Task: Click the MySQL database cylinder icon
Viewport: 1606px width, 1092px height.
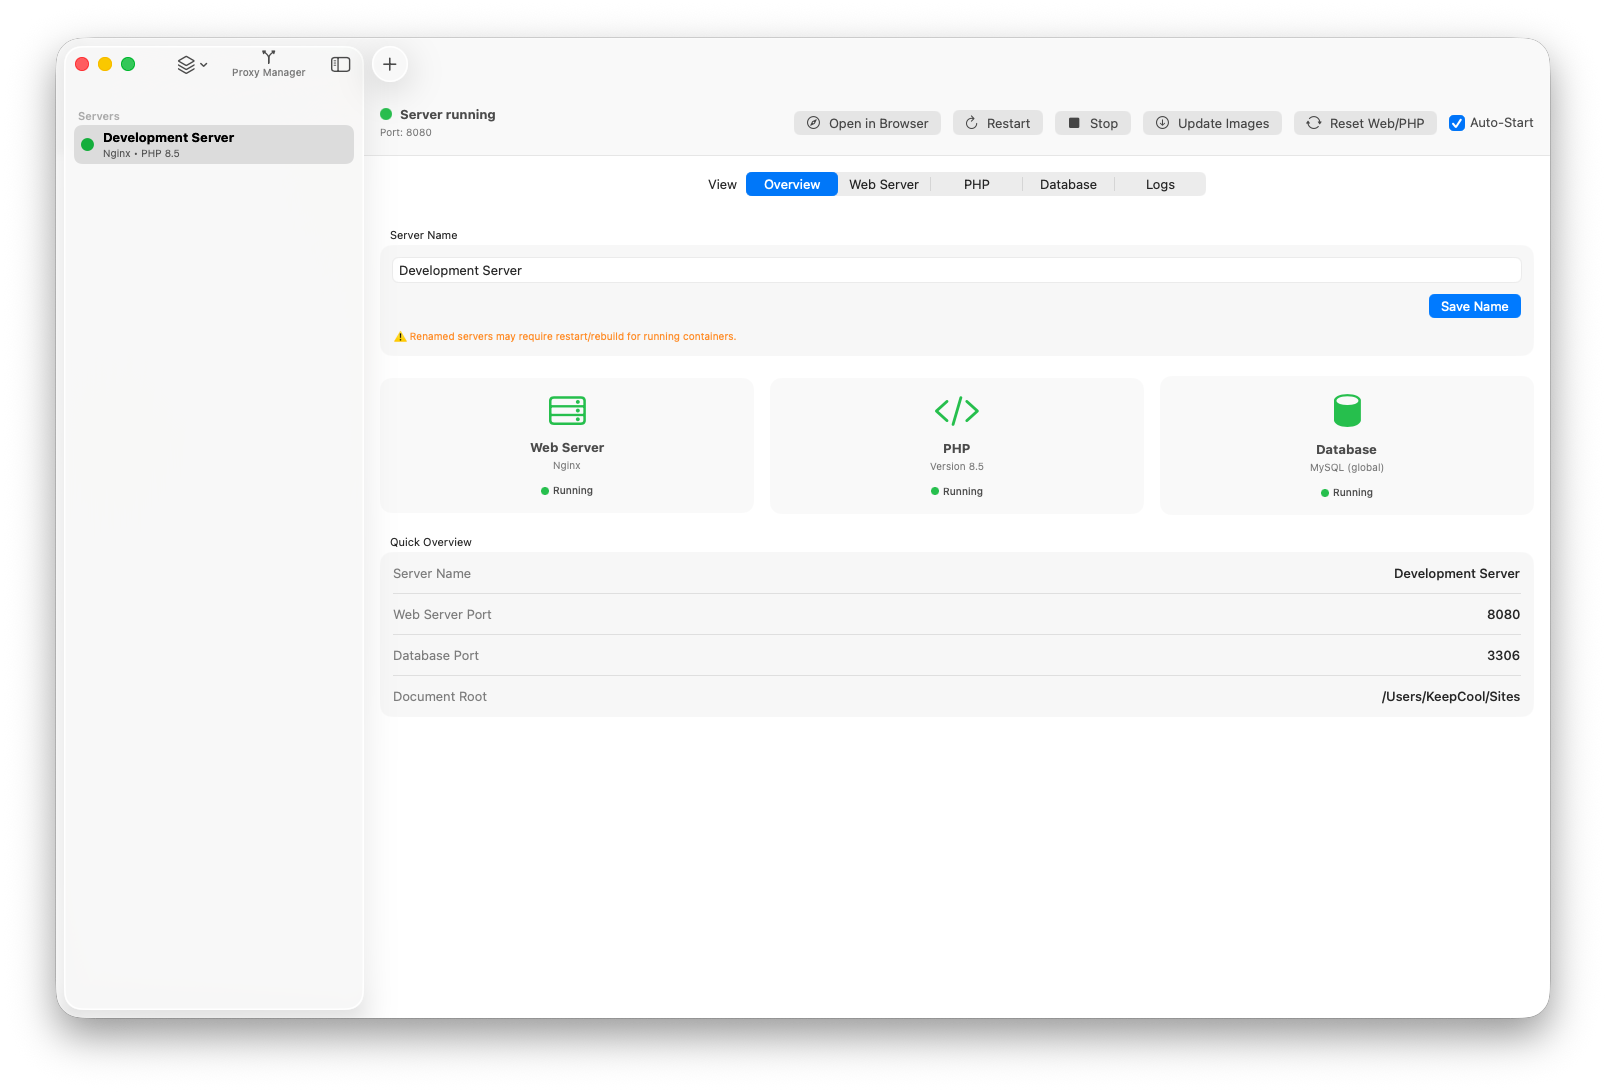Action: tap(1345, 410)
